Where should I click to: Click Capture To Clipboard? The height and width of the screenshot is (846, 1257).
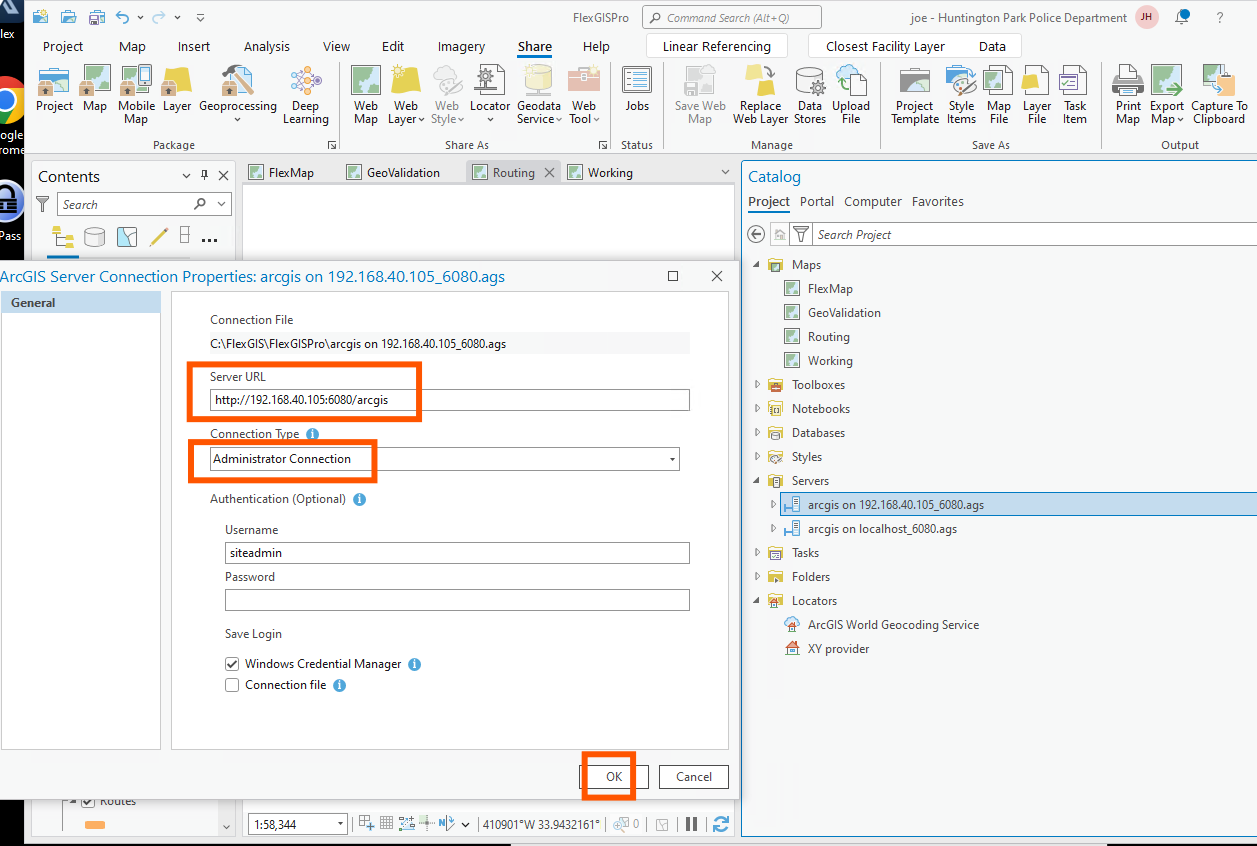pyautogui.click(x=1219, y=96)
